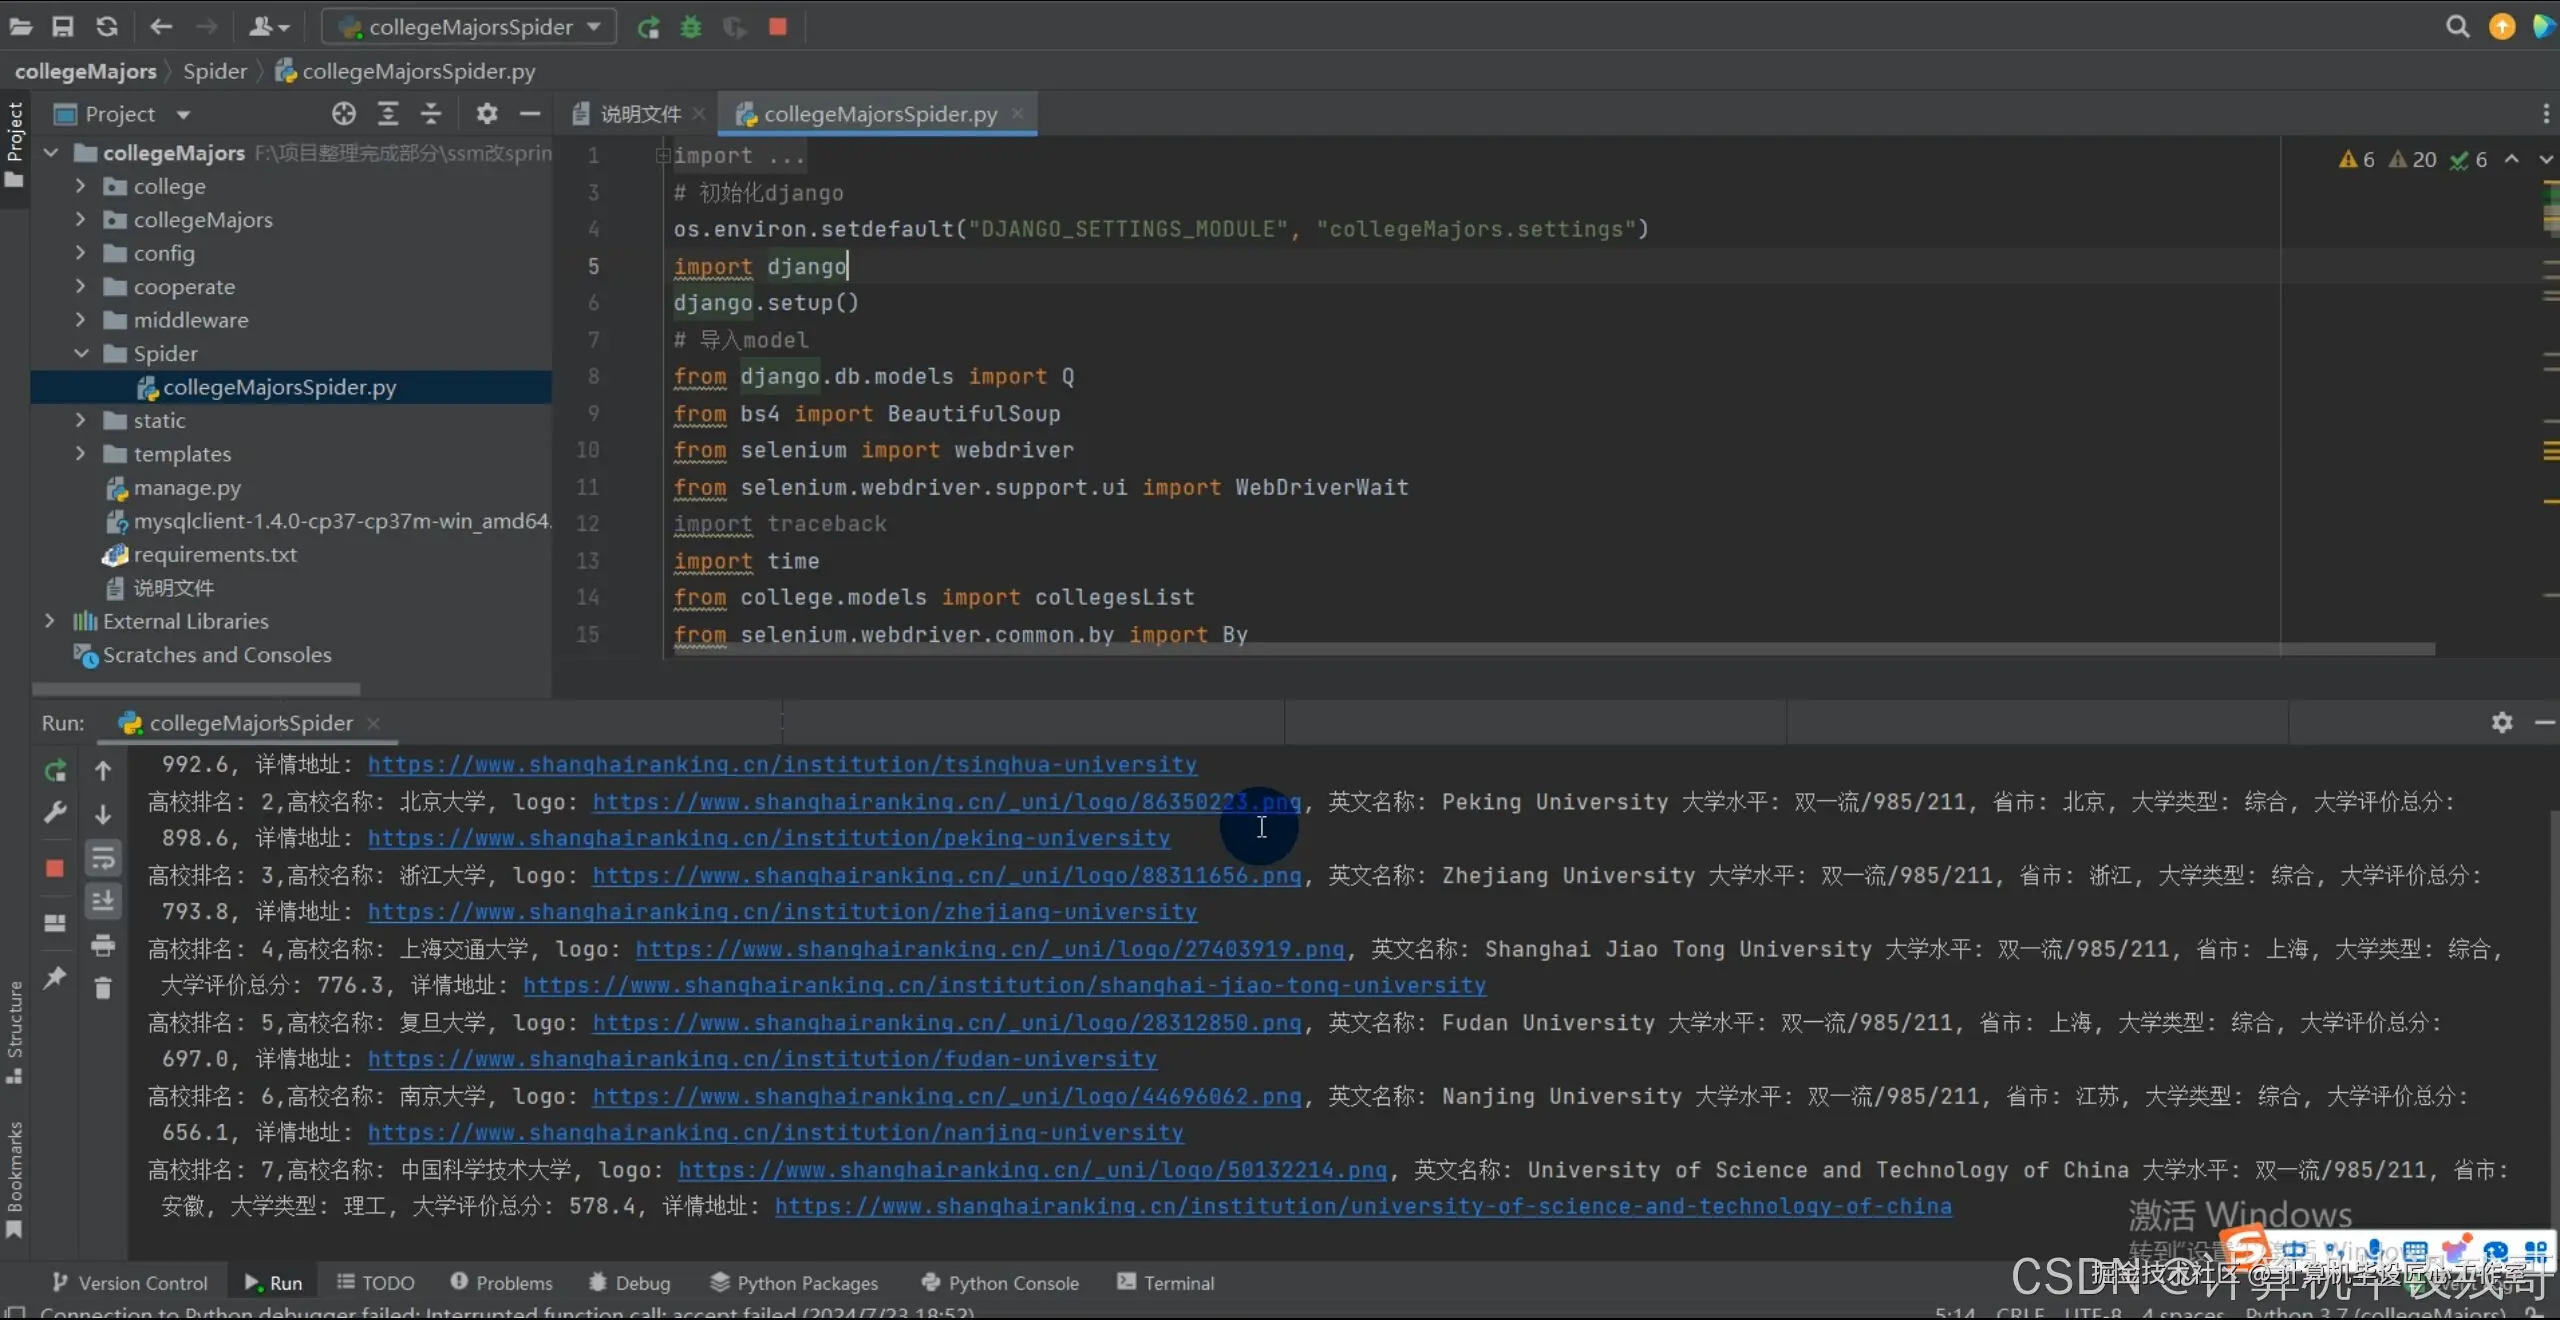Save all with the disk icon

(63, 27)
